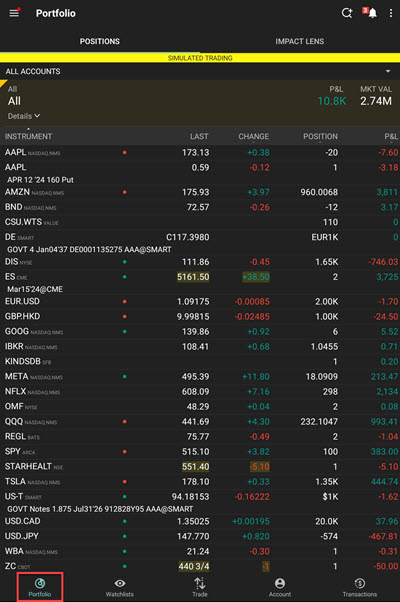This screenshot has width=400, height=602.
Task: Sort by P&L column header
Action: click(391, 137)
